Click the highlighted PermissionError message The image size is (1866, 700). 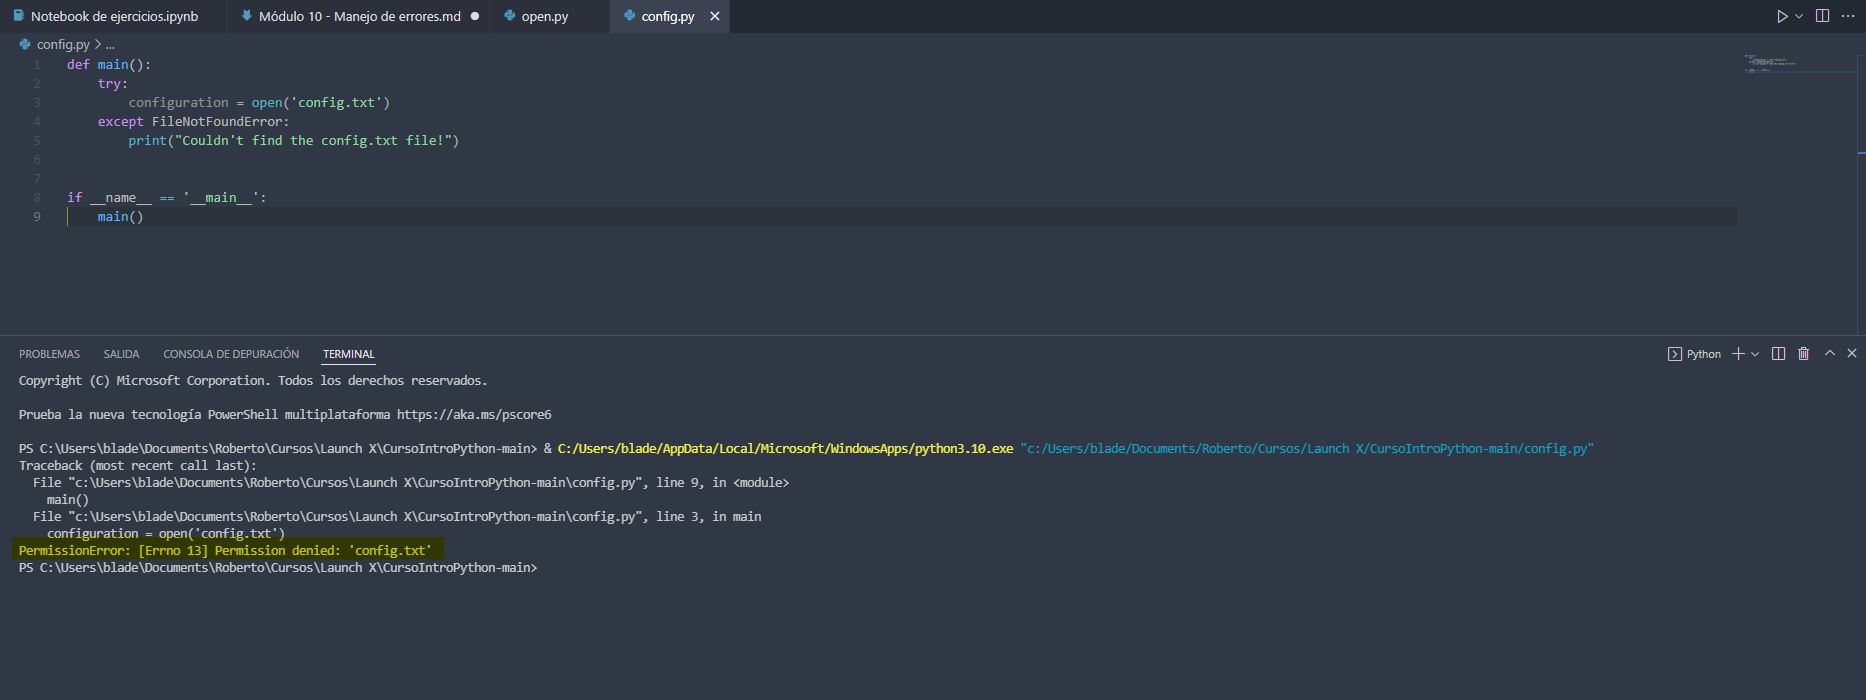(225, 551)
